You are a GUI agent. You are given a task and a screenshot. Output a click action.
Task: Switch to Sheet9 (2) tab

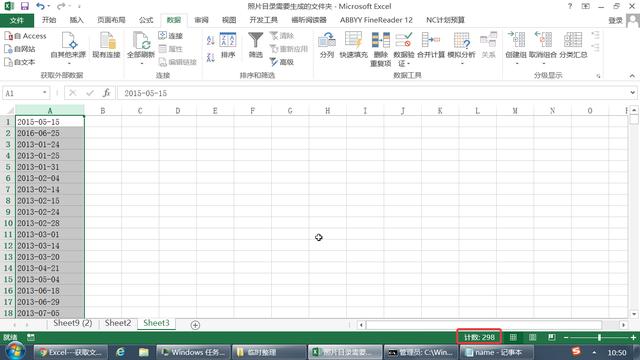[x=73, y=323]
